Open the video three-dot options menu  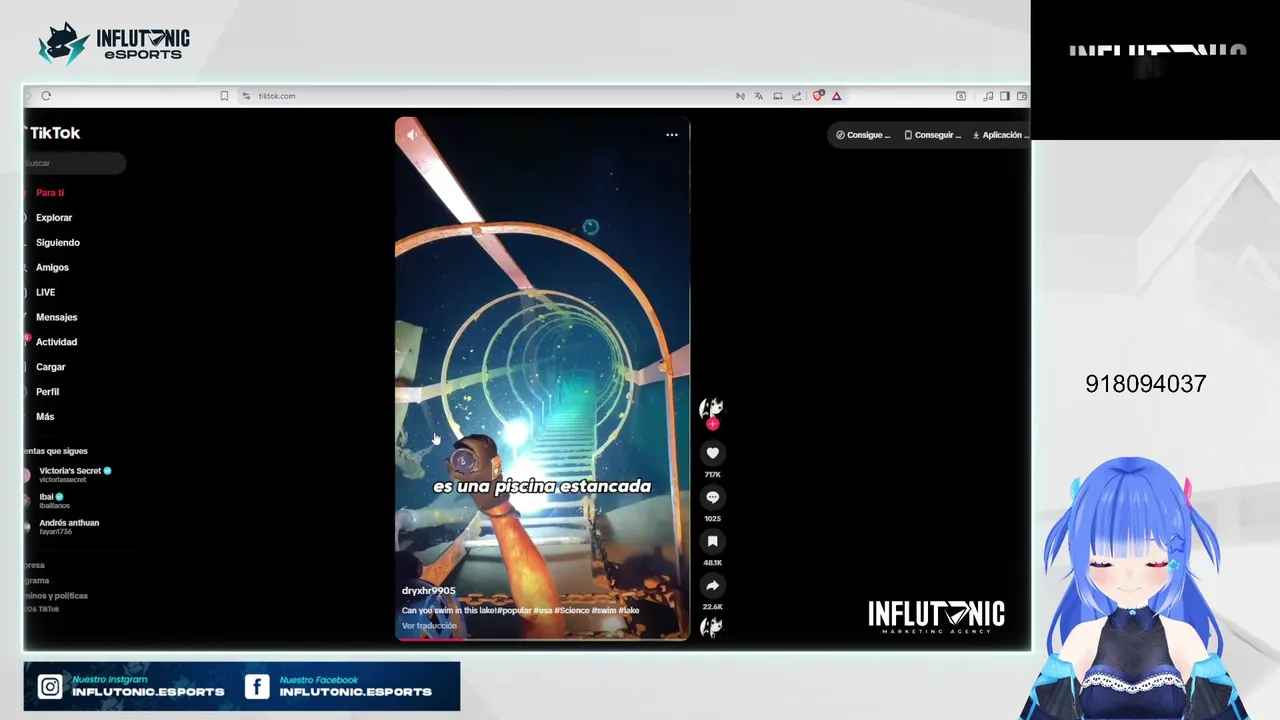[x=672, y=135]
